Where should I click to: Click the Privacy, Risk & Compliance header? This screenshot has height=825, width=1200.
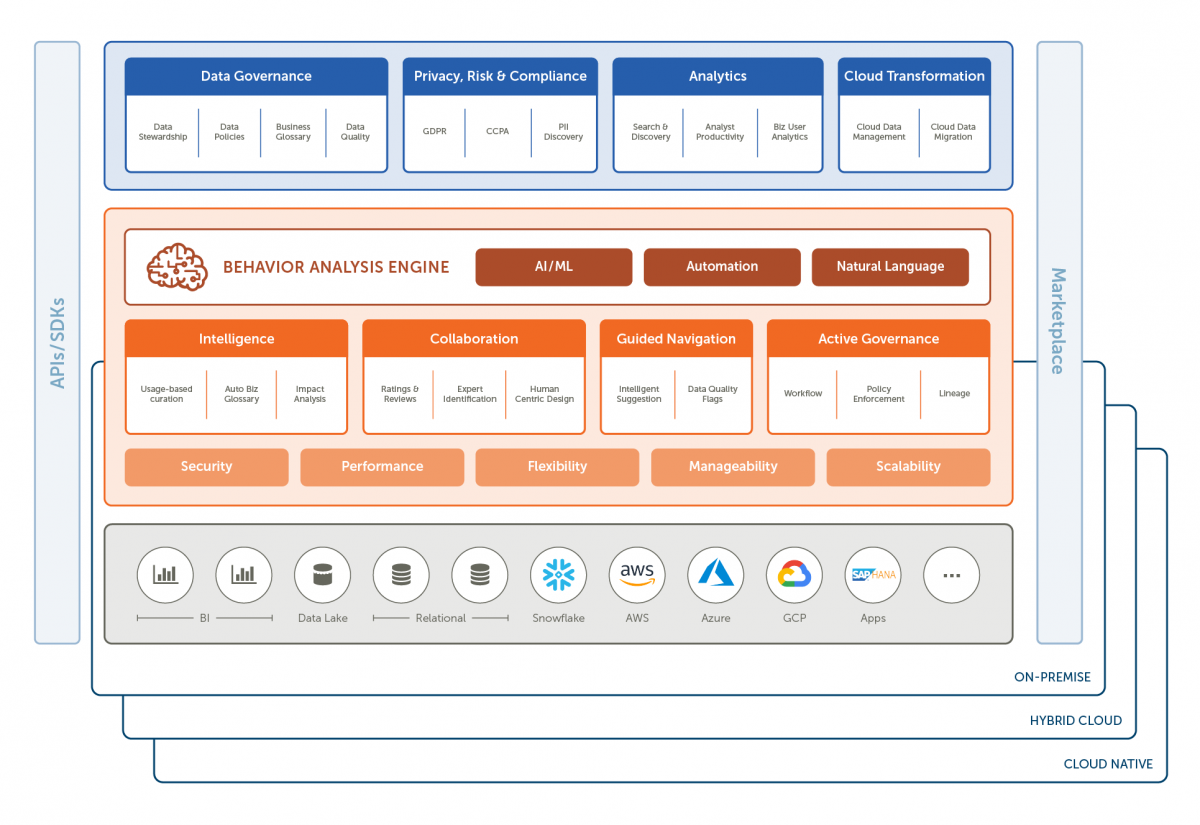tap(500, 76)
